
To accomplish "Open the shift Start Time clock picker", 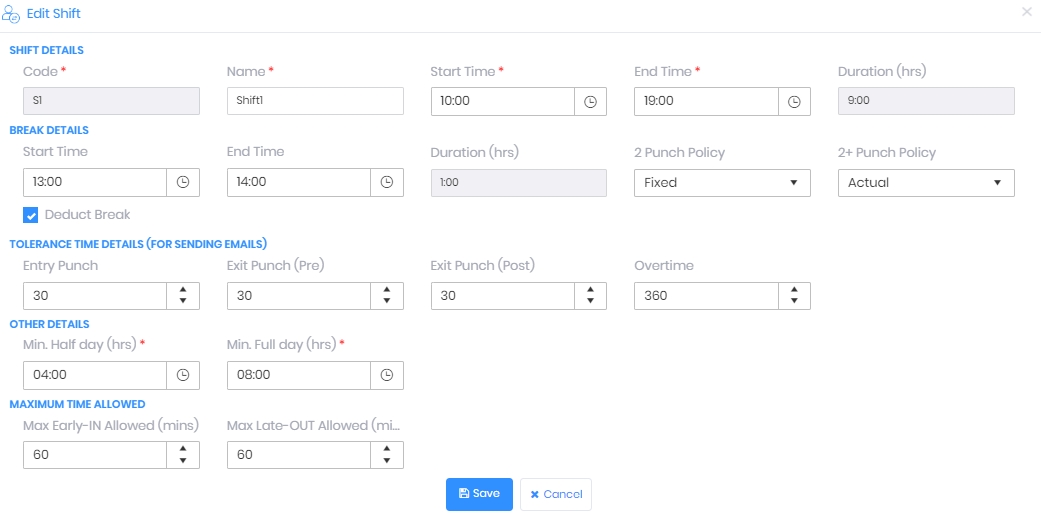I will coord(590,102).
